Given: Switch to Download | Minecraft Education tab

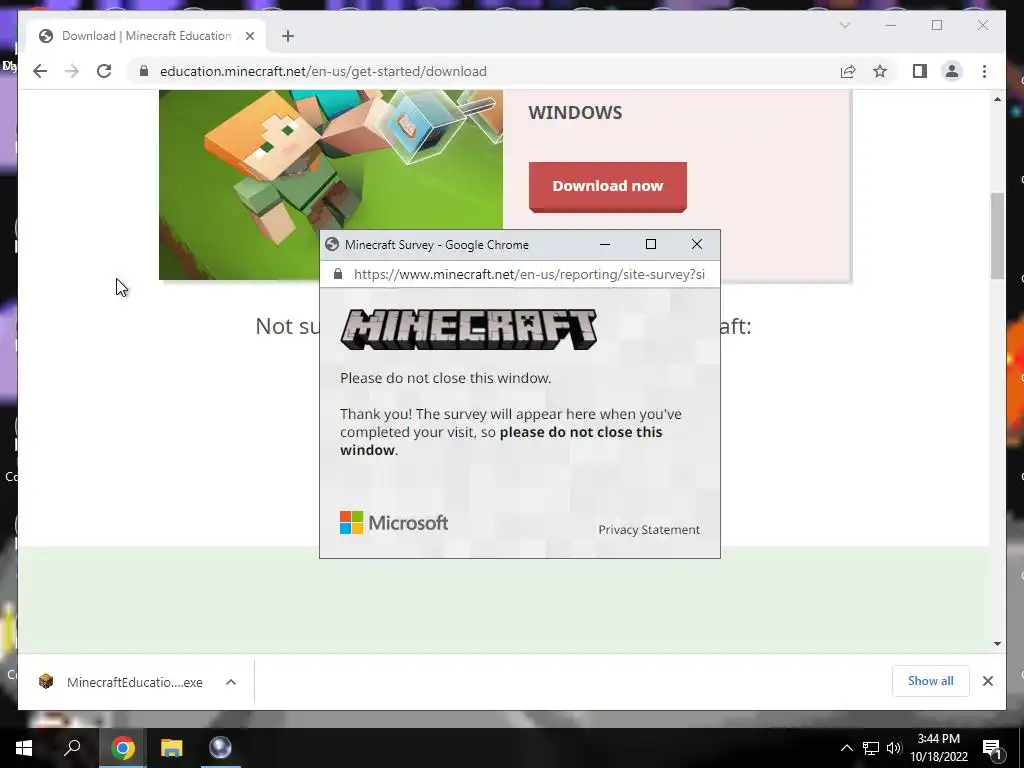Looking at the screenshot, I should [146, 36].
